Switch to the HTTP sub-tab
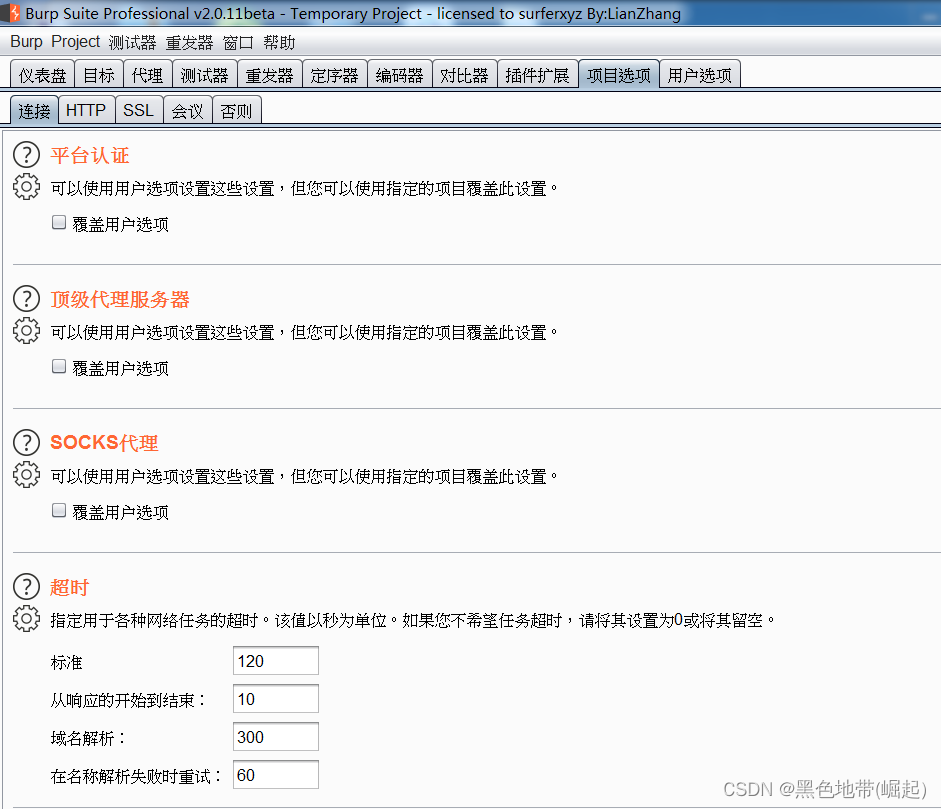Screen dimensions: 941x809 tap(86, 110)
